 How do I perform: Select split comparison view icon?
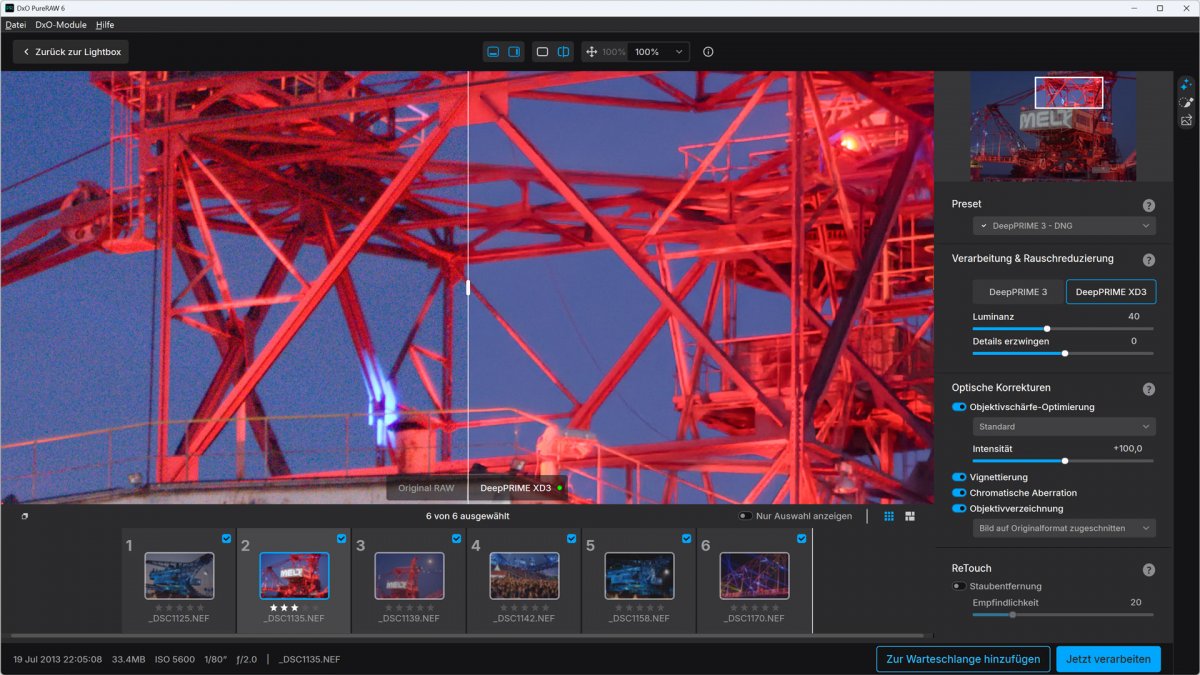564,52
